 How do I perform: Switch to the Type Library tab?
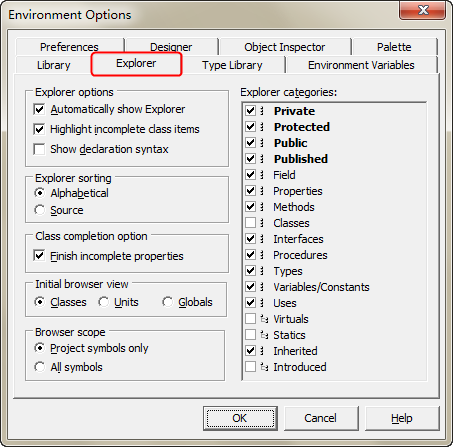(x=232, y=65)
